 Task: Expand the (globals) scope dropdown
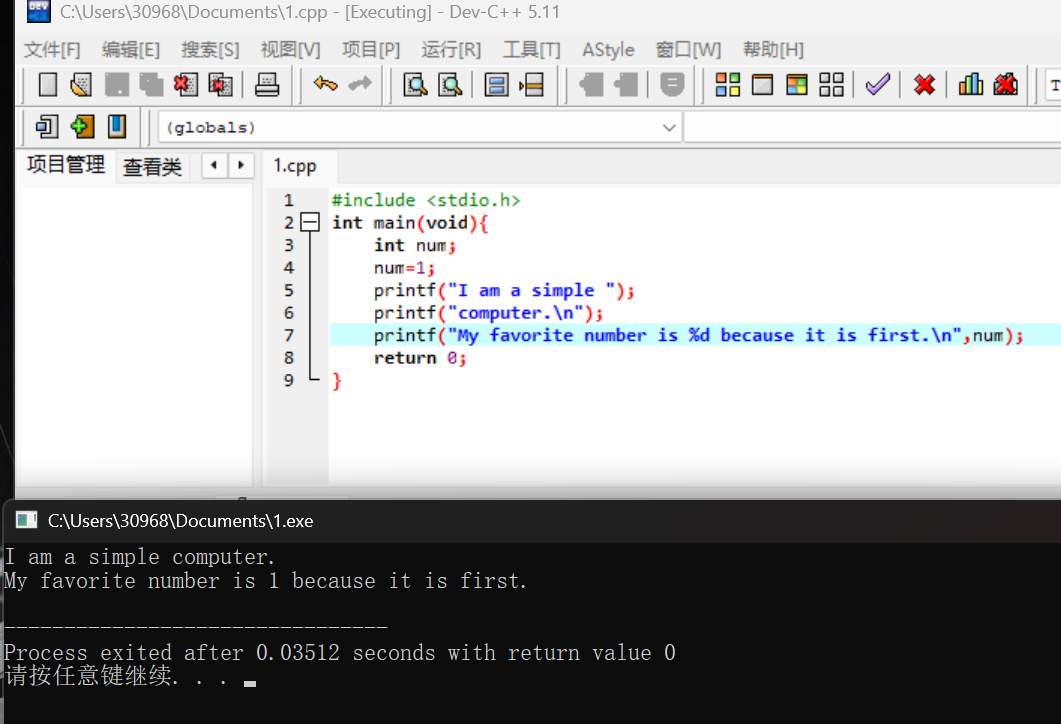[669, 127]
